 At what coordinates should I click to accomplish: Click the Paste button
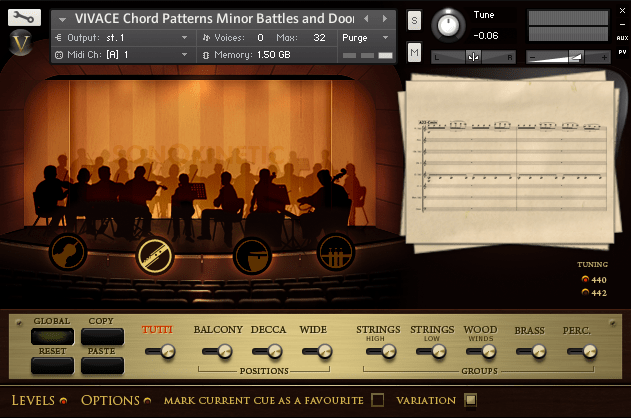click(102, 366)
